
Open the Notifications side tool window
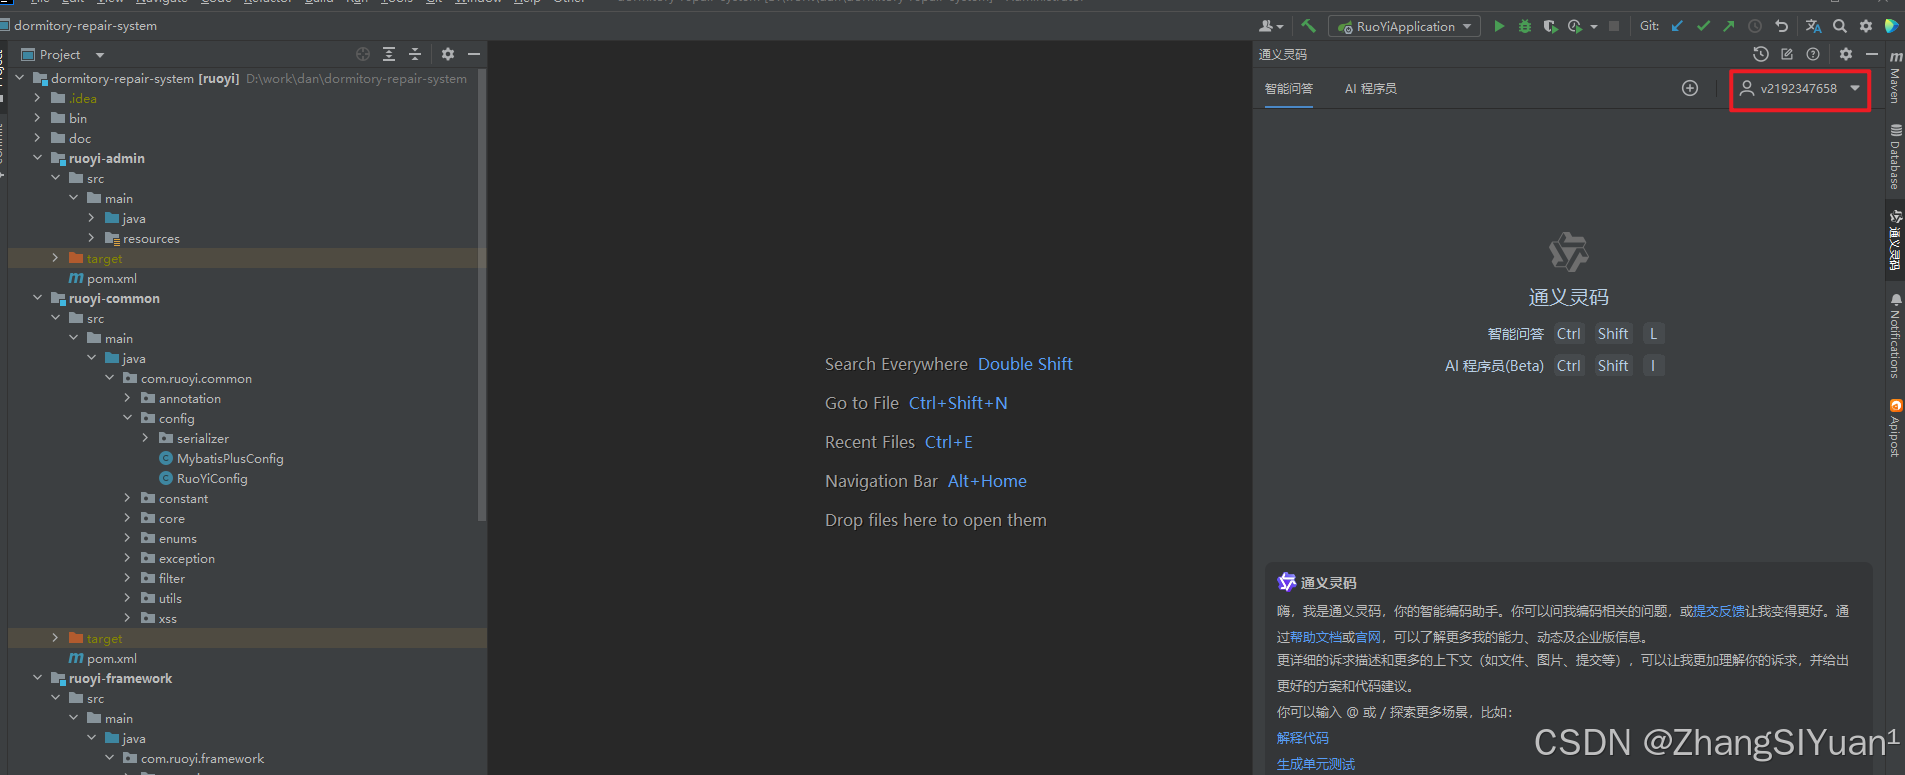pos(1895,336)
